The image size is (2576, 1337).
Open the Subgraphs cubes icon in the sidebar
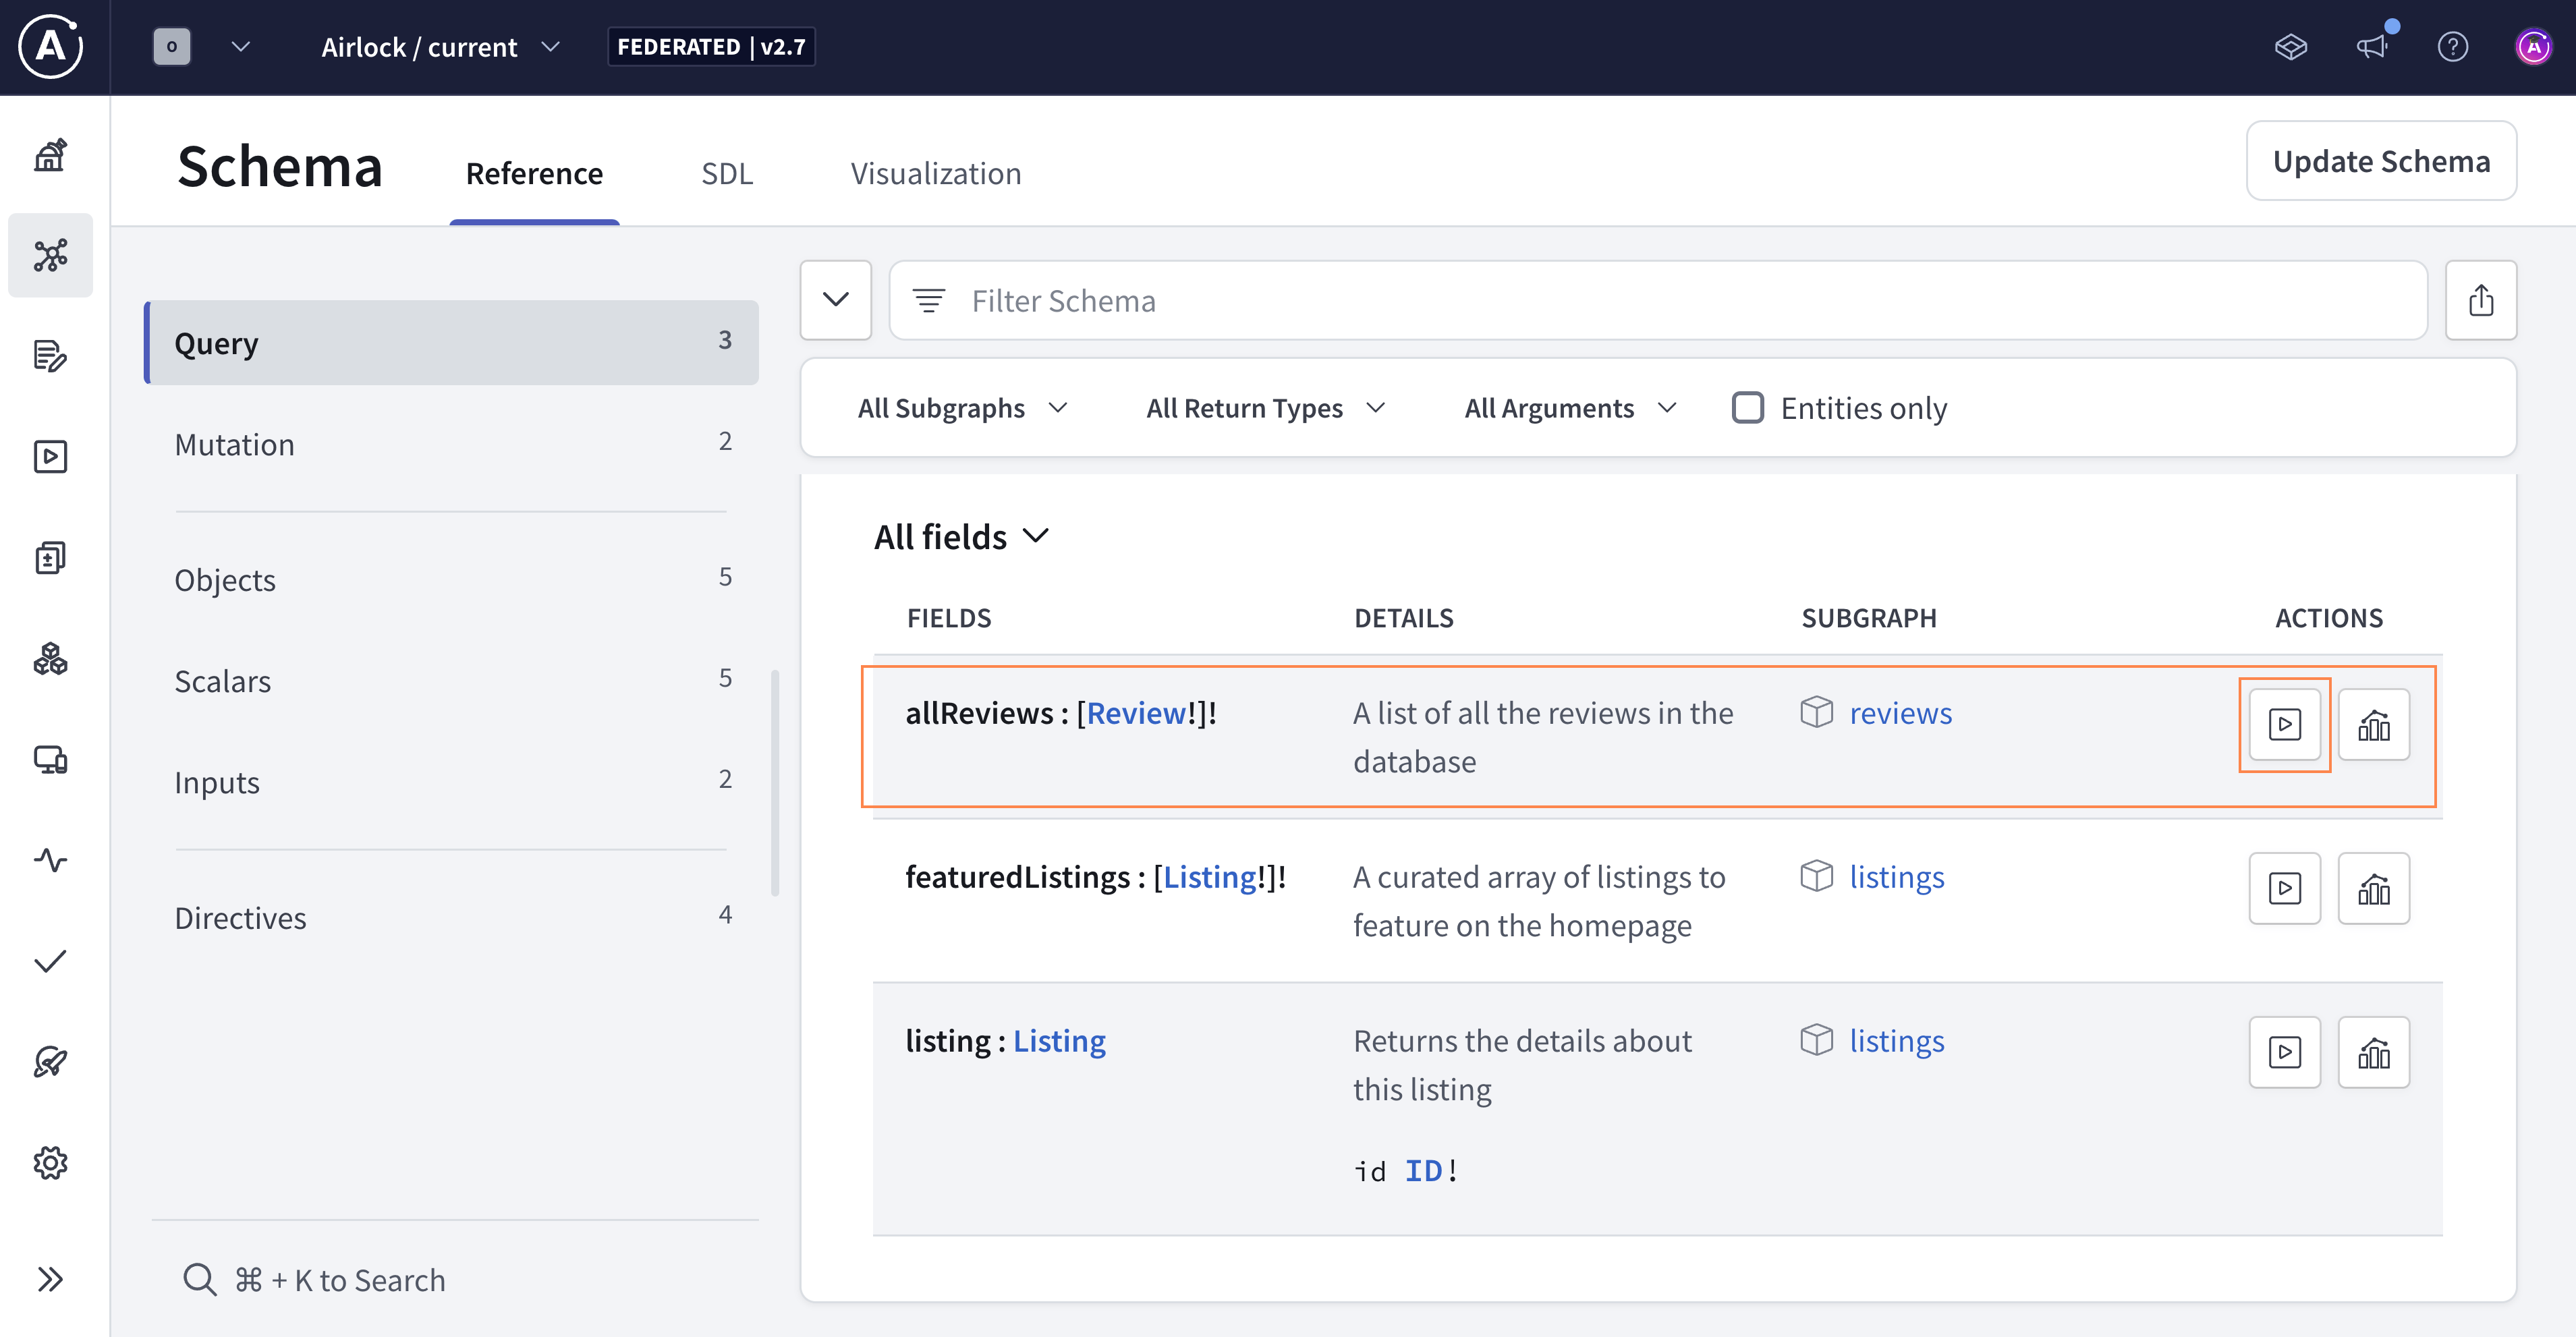[50, 659]
